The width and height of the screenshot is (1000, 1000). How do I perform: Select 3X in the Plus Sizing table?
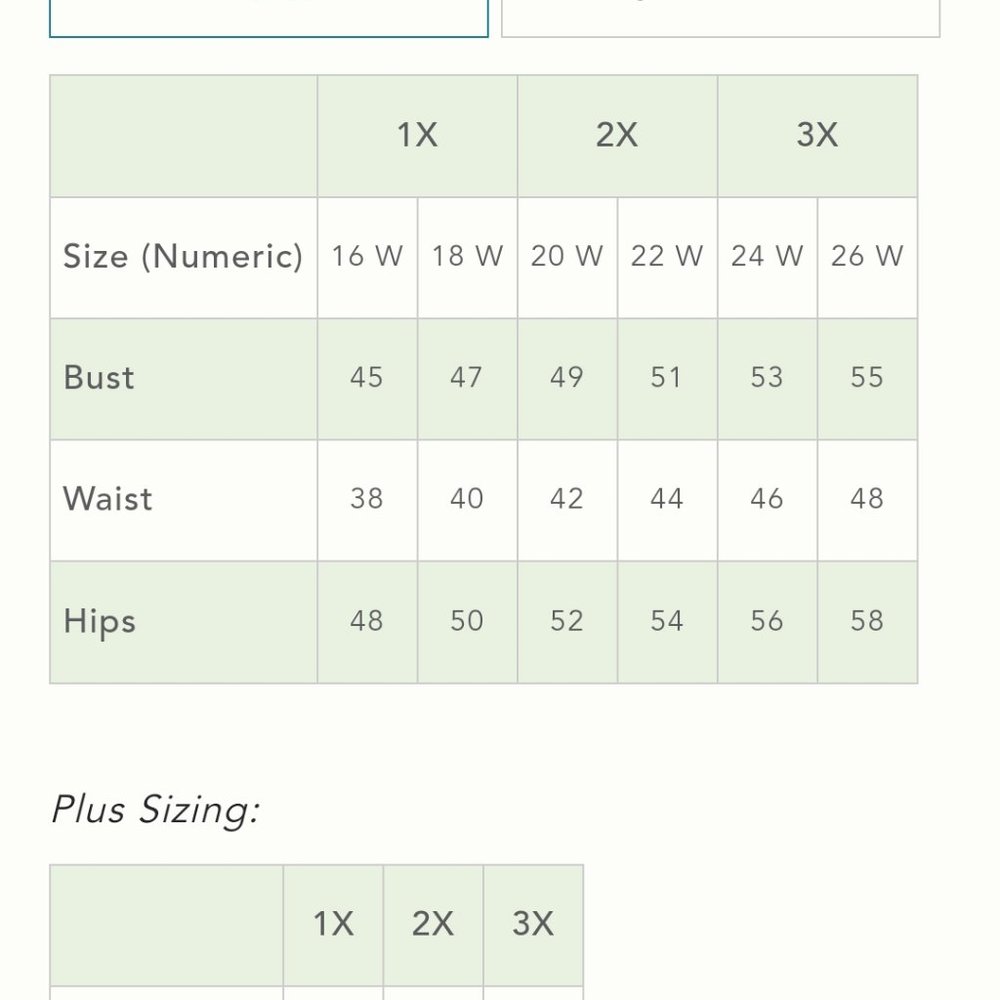pos(533,925)
